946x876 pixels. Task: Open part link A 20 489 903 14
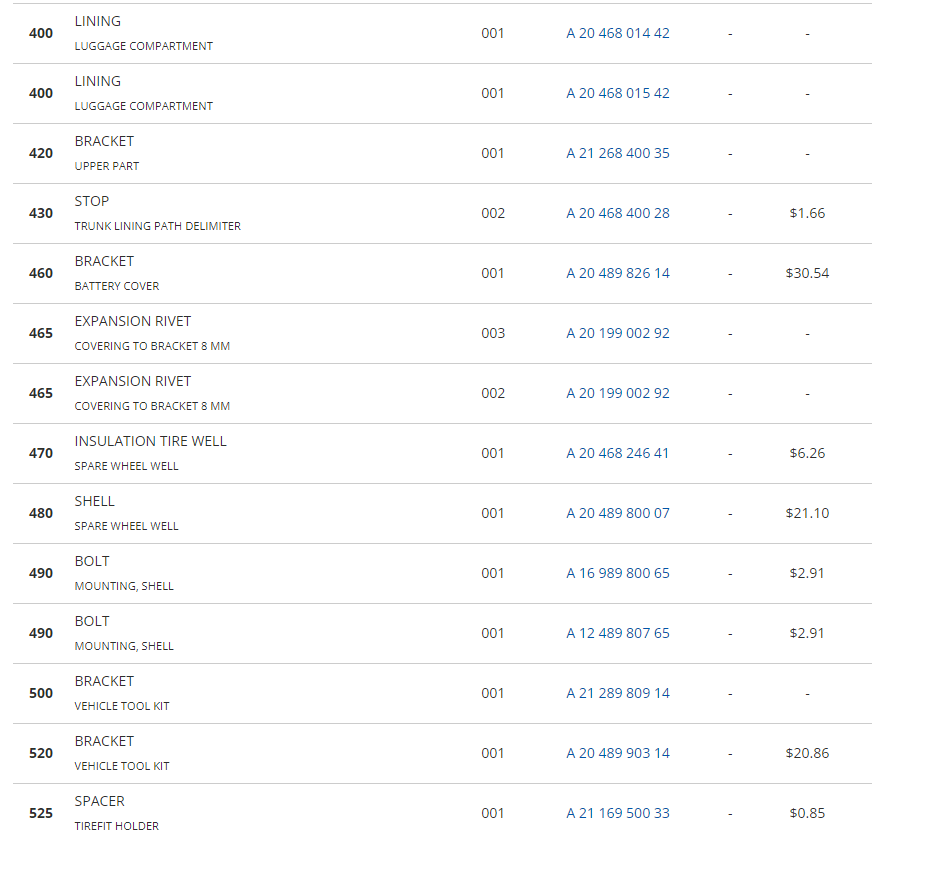click(x=618, y=754)
